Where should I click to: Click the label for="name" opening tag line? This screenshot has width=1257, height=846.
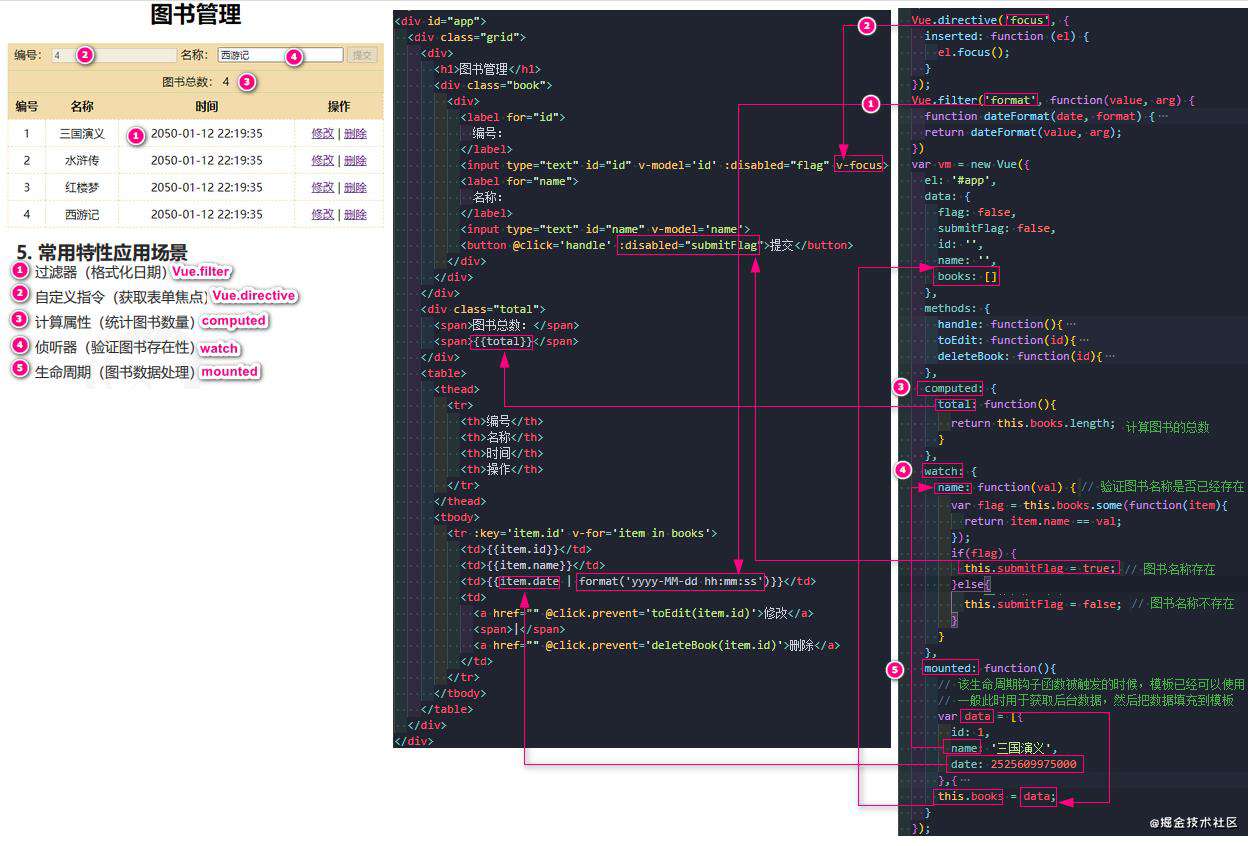519,181
